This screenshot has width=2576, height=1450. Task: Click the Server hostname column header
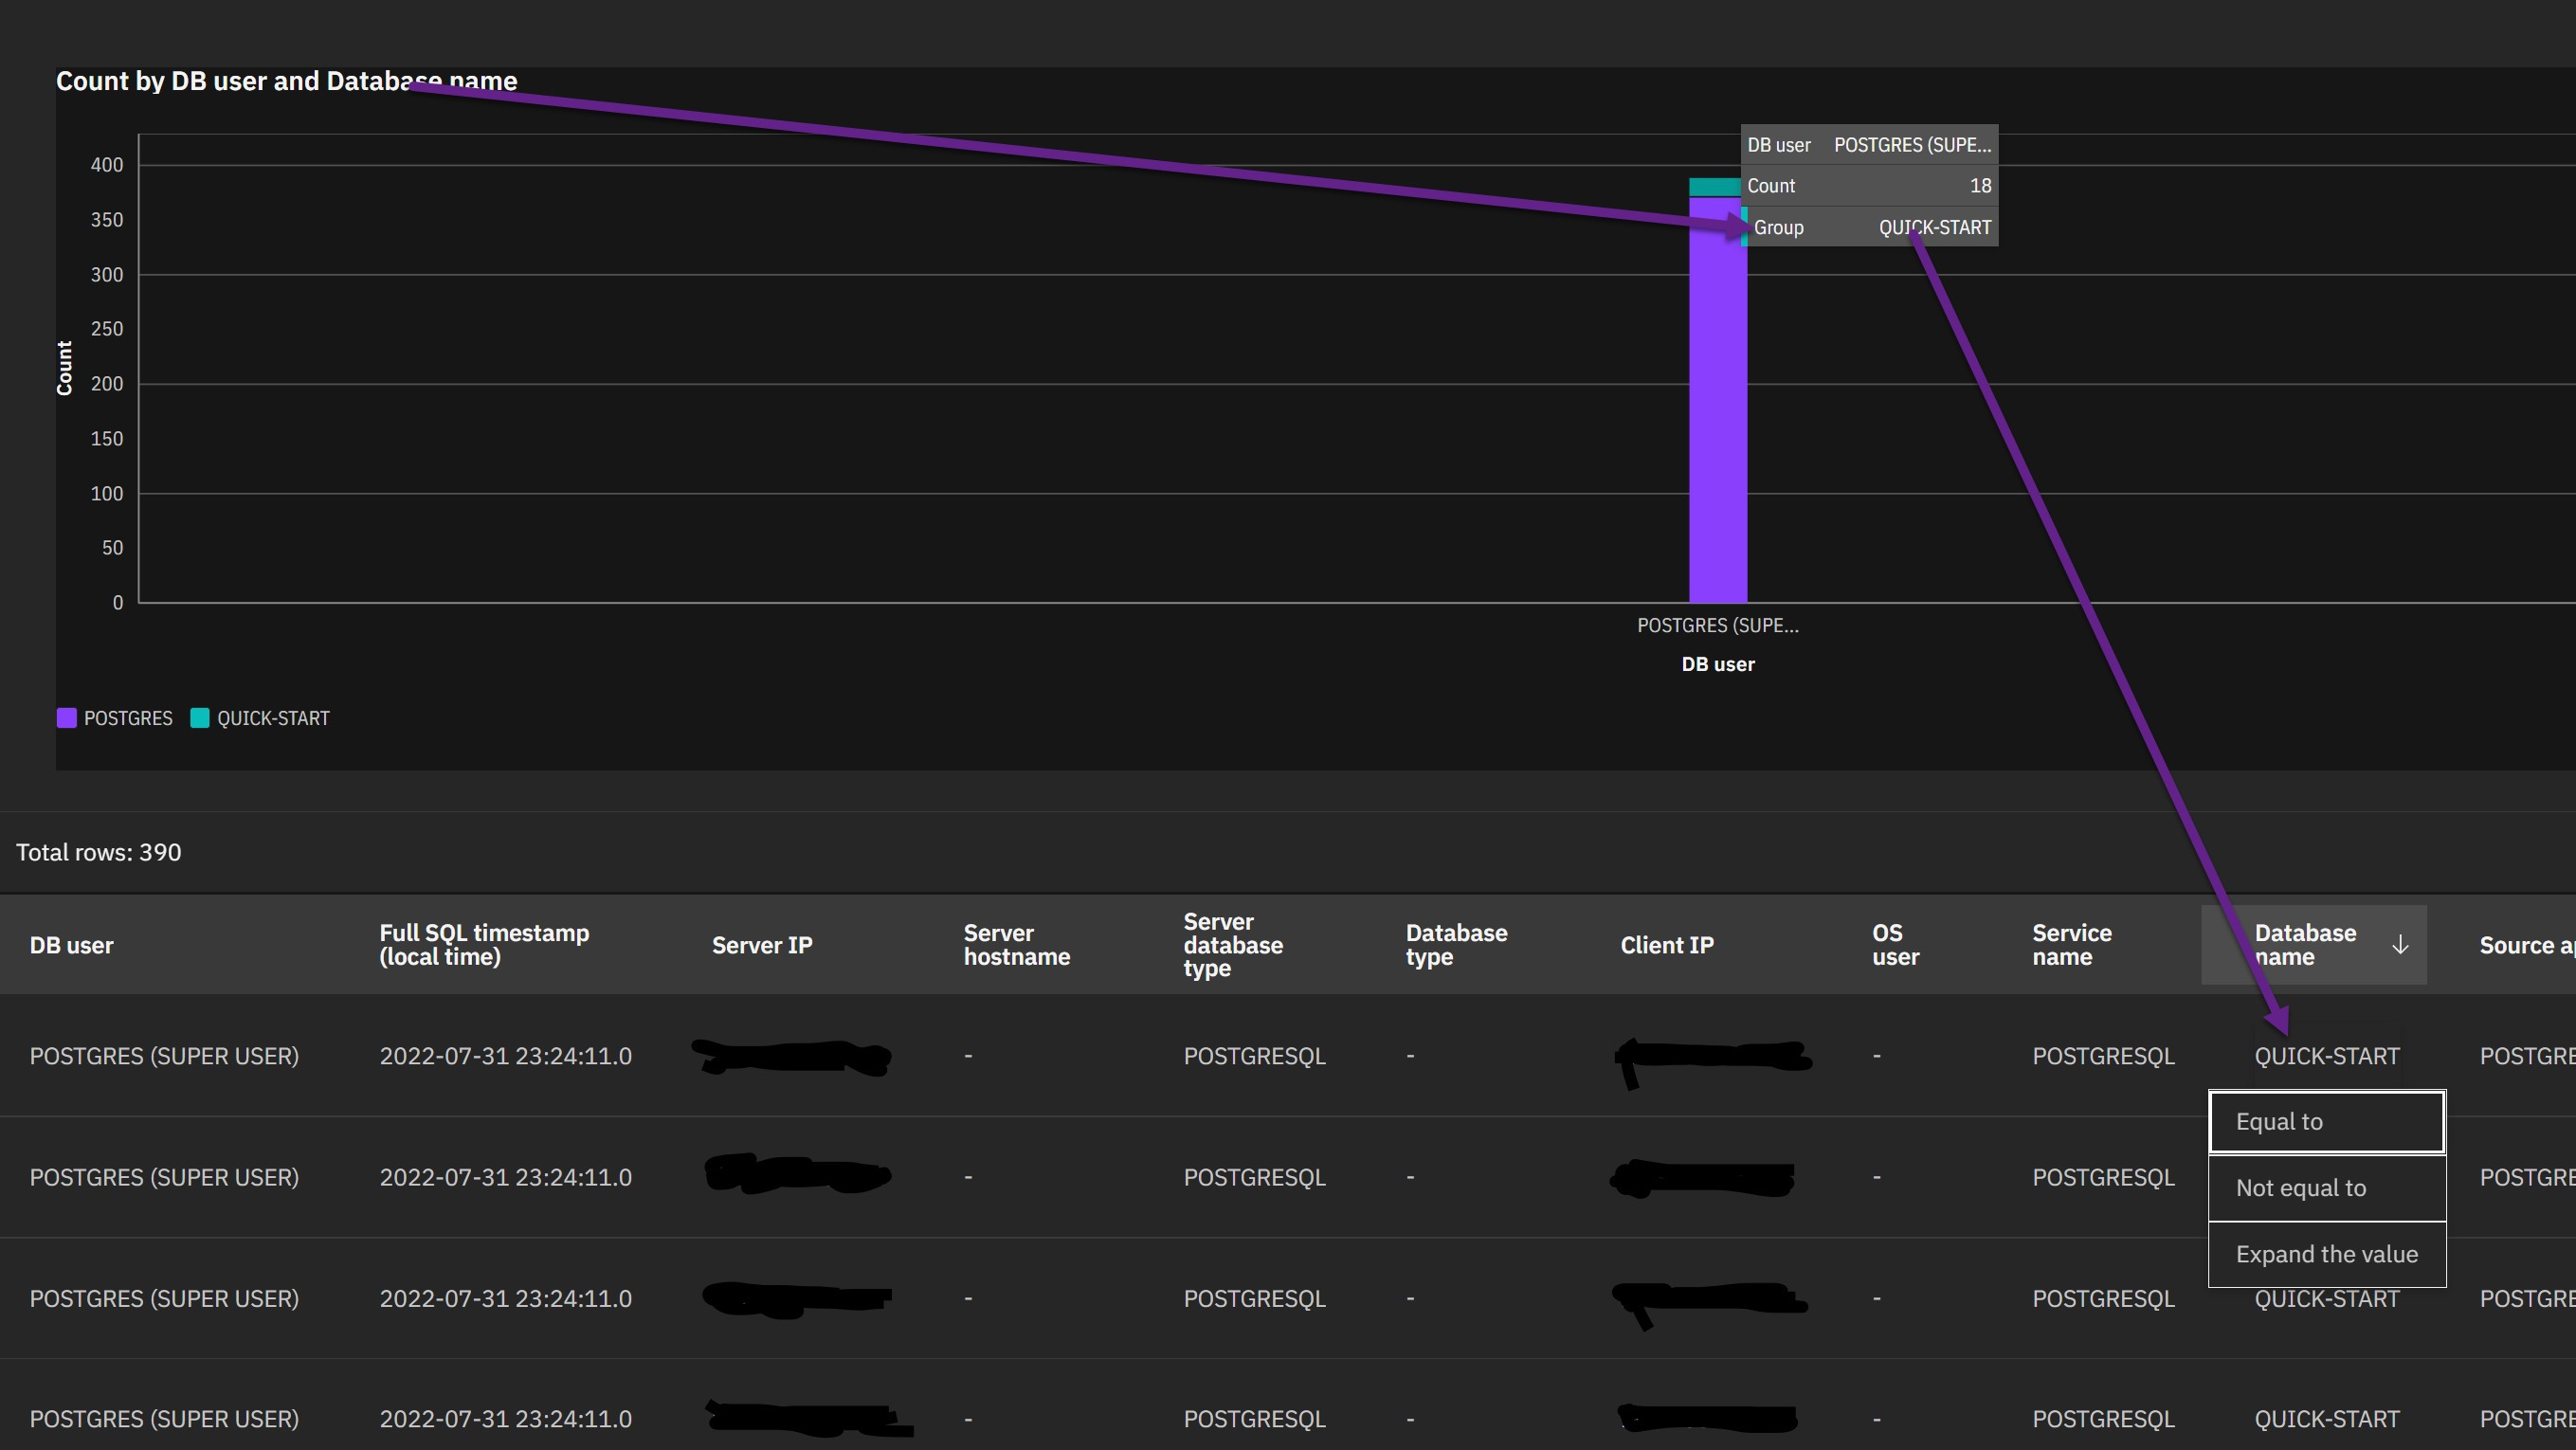[x=1016, y=945]
